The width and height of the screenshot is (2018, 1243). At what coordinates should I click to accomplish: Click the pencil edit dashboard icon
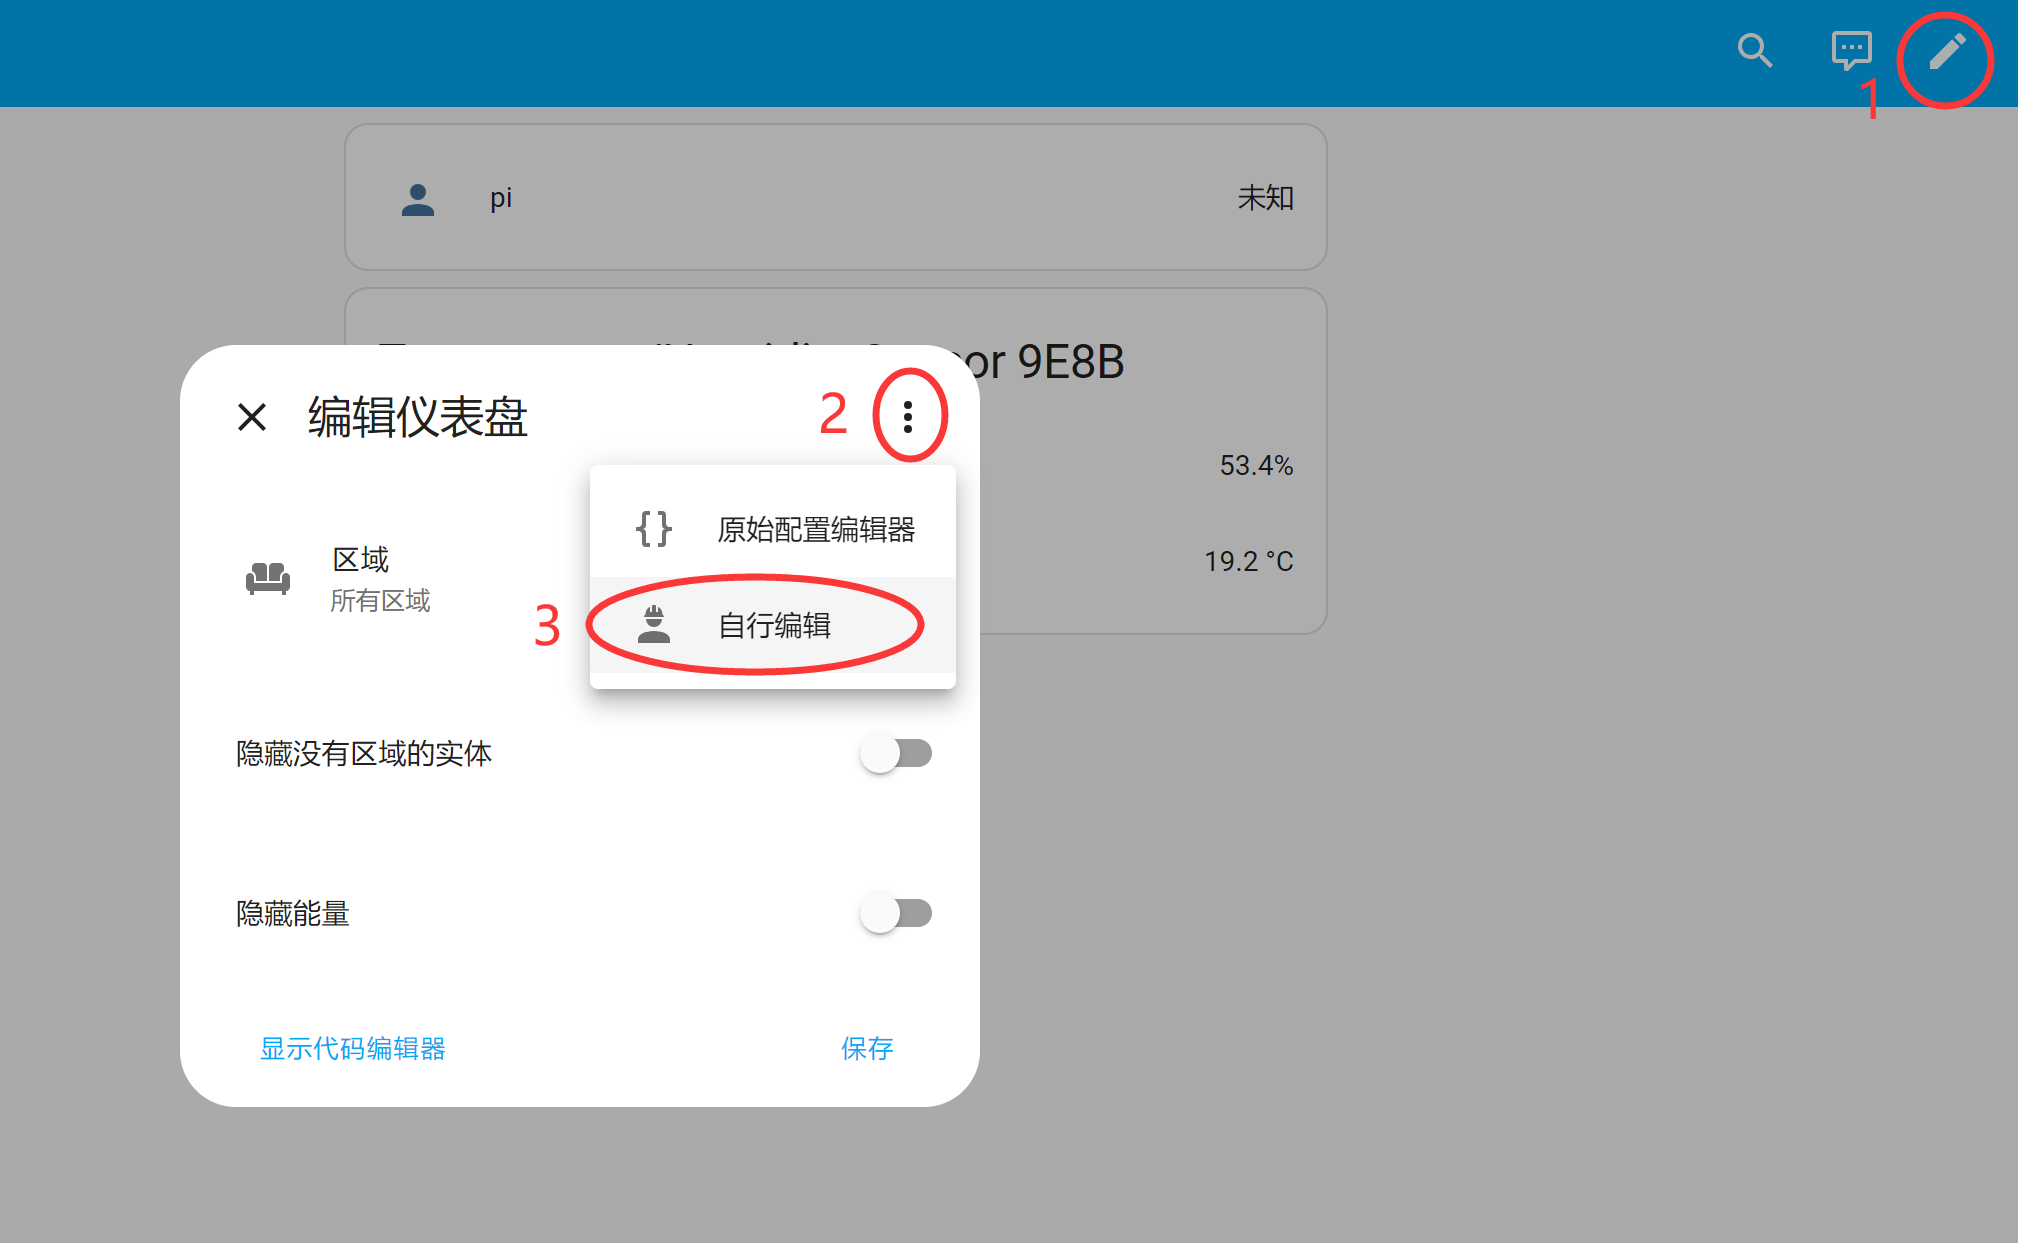tap(1946, 51)
